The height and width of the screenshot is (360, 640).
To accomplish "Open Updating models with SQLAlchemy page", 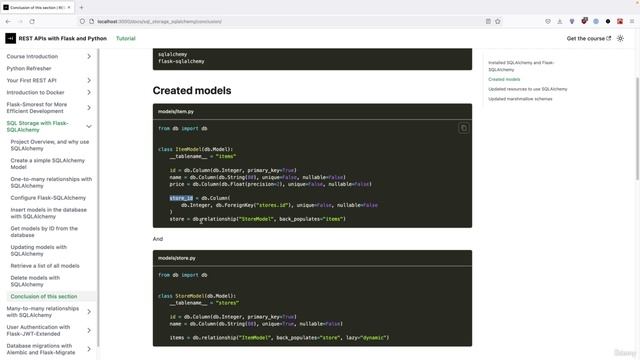I will pos(38,250).
